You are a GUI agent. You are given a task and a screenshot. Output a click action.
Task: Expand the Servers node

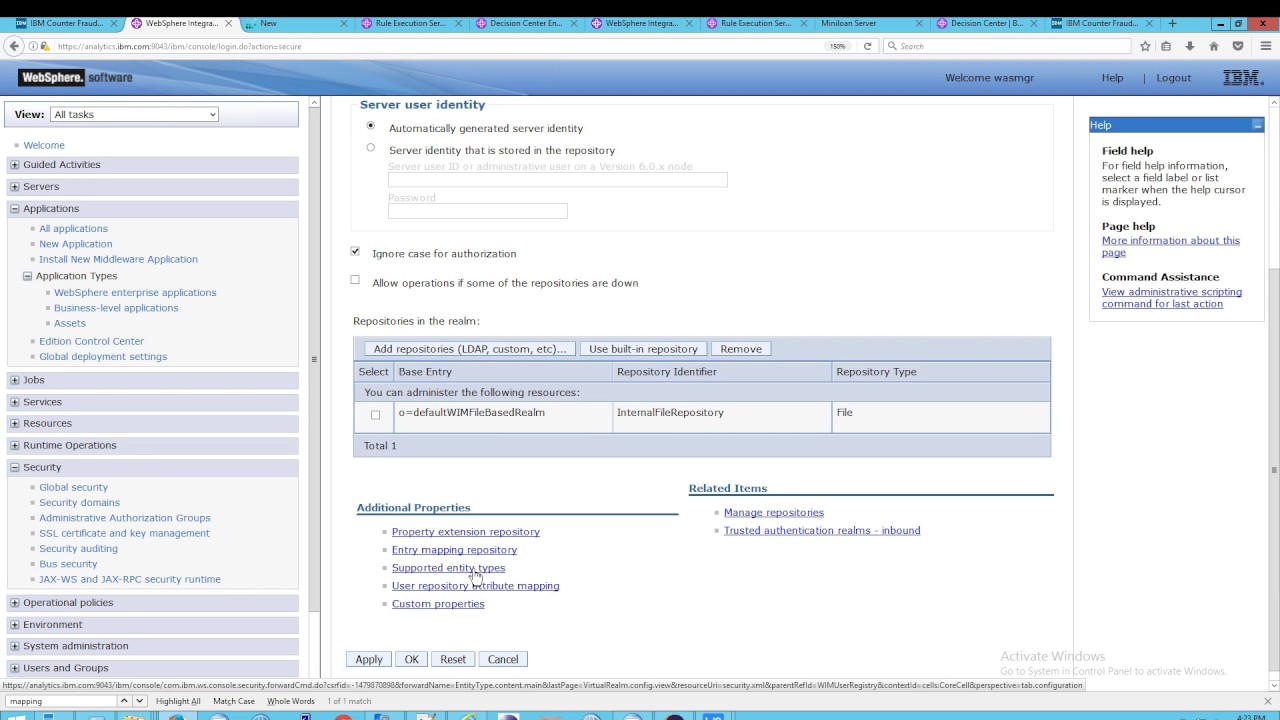pos(14,187)
